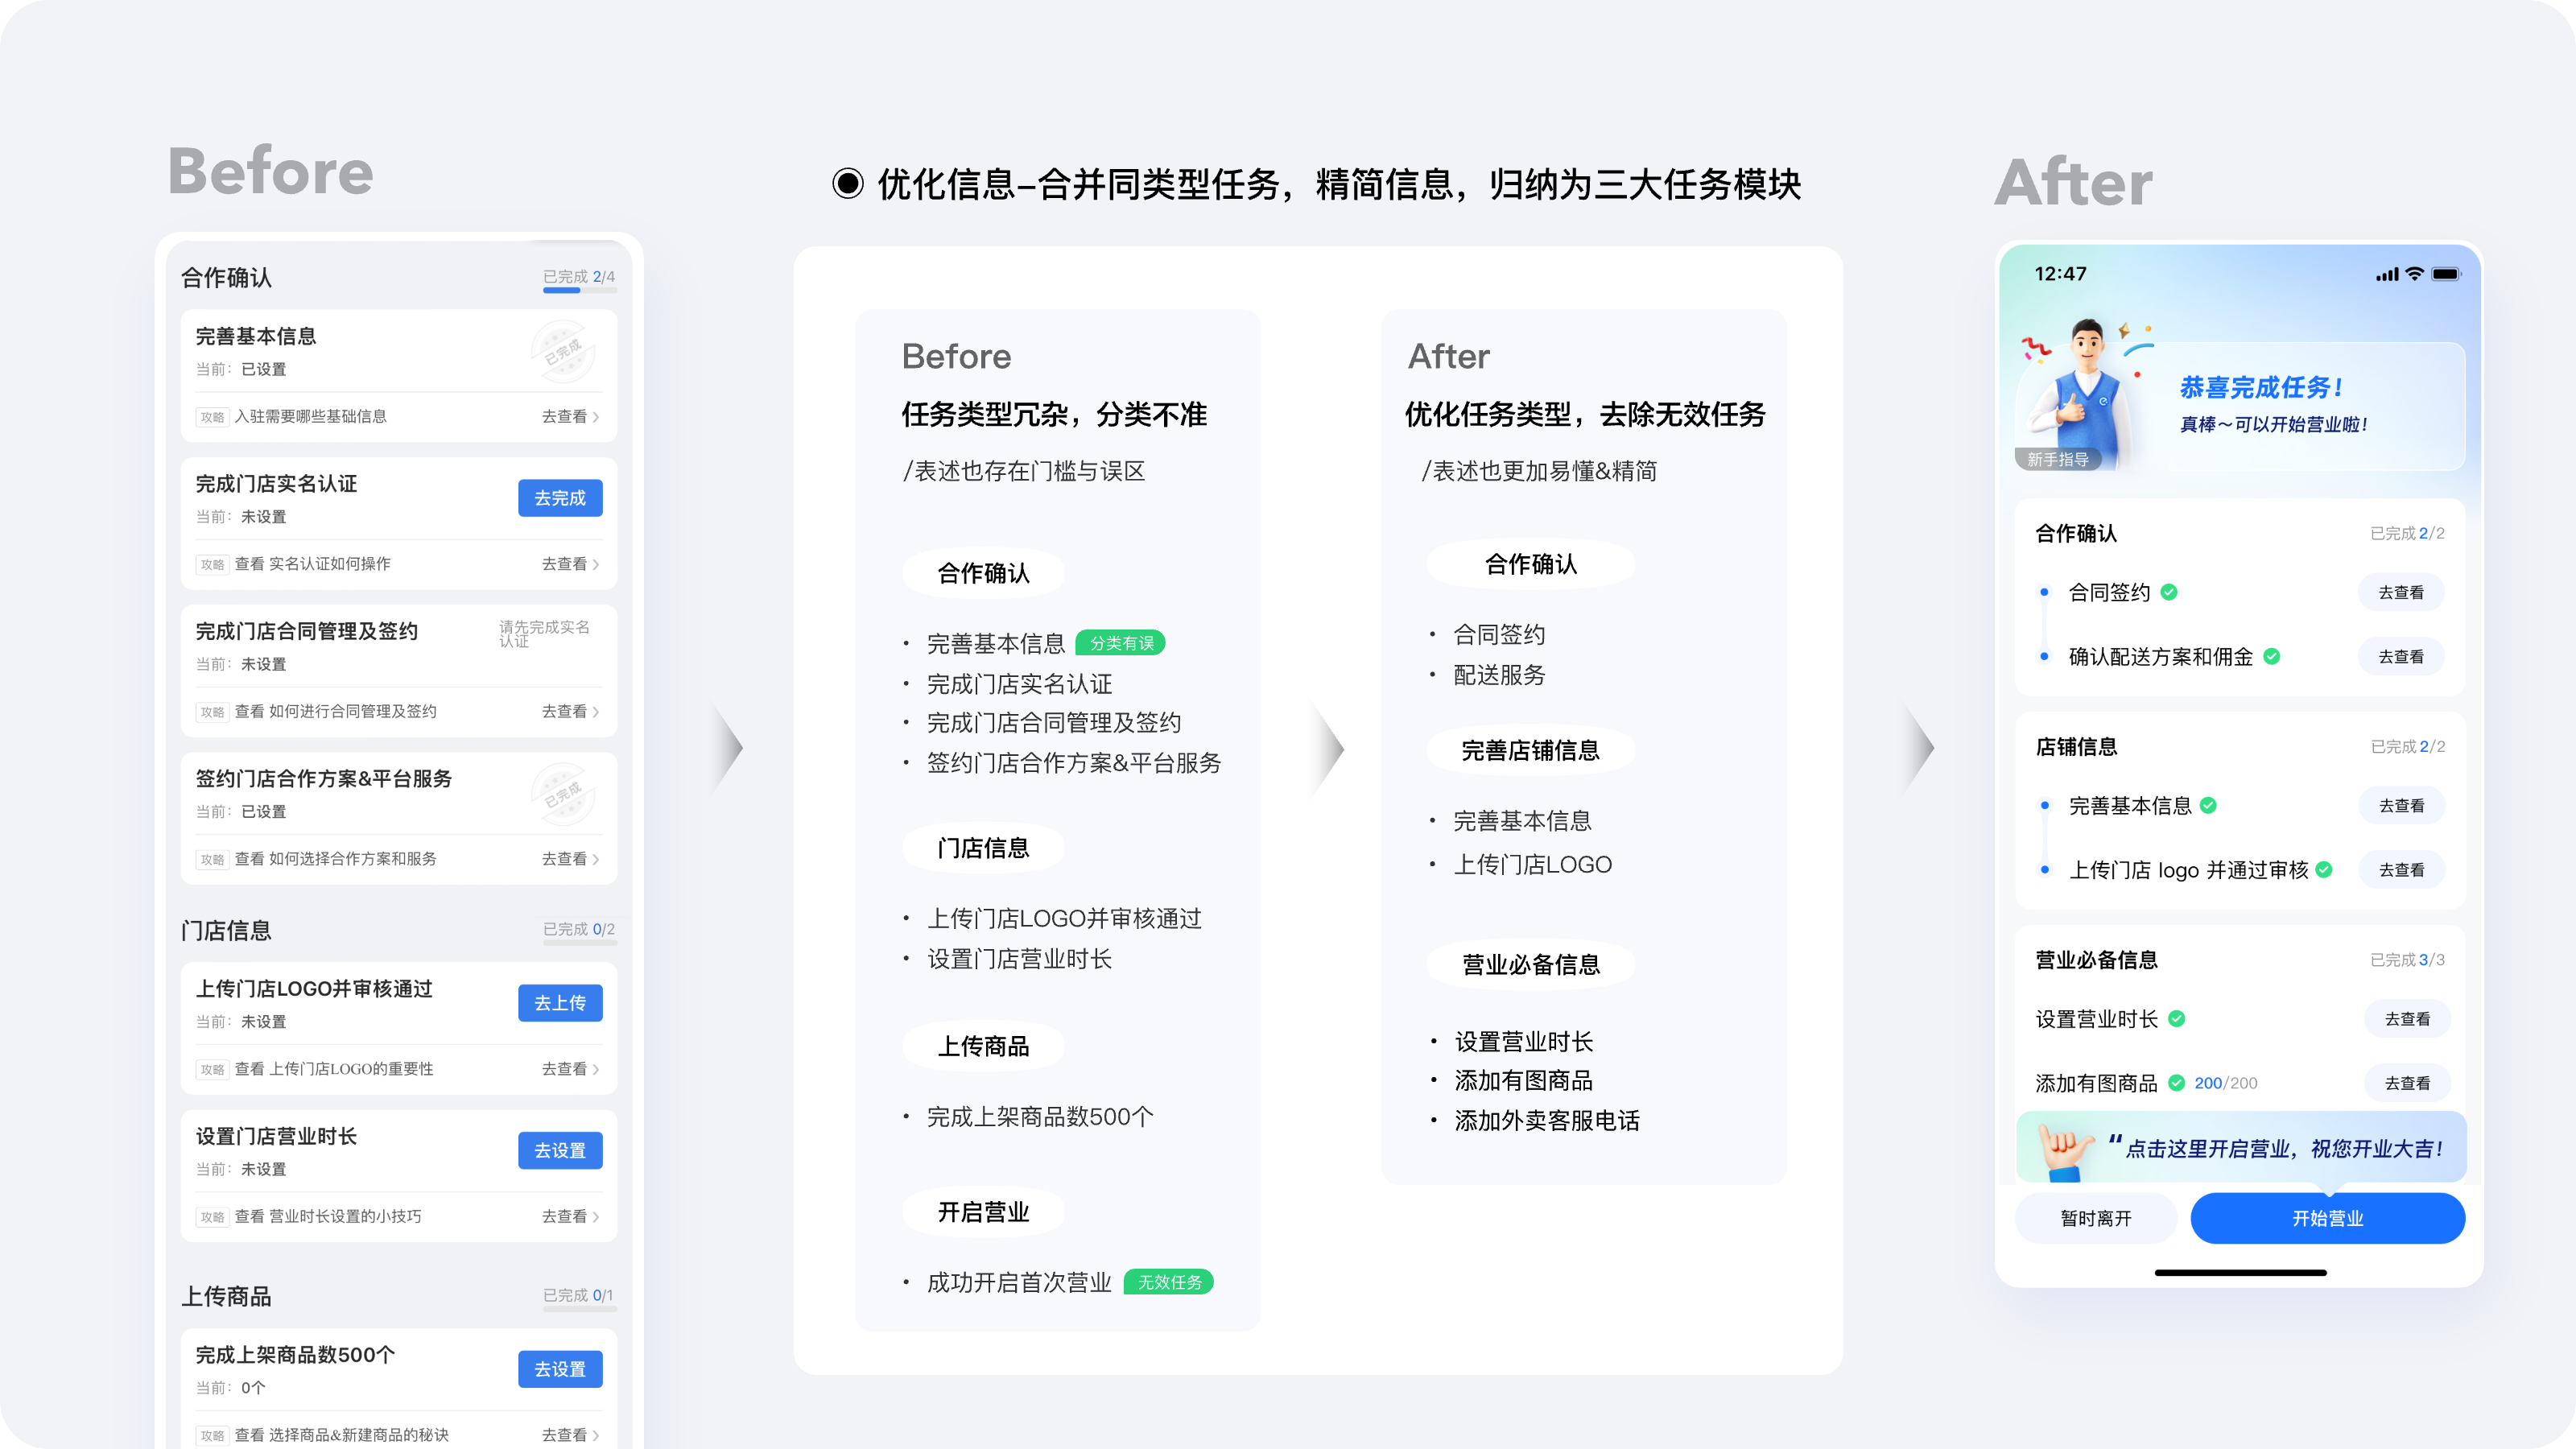Viewport: 2576px width, 1449px height.
Task: Tap the 新手指导 label under the mascot
Action: [2058, 459]
